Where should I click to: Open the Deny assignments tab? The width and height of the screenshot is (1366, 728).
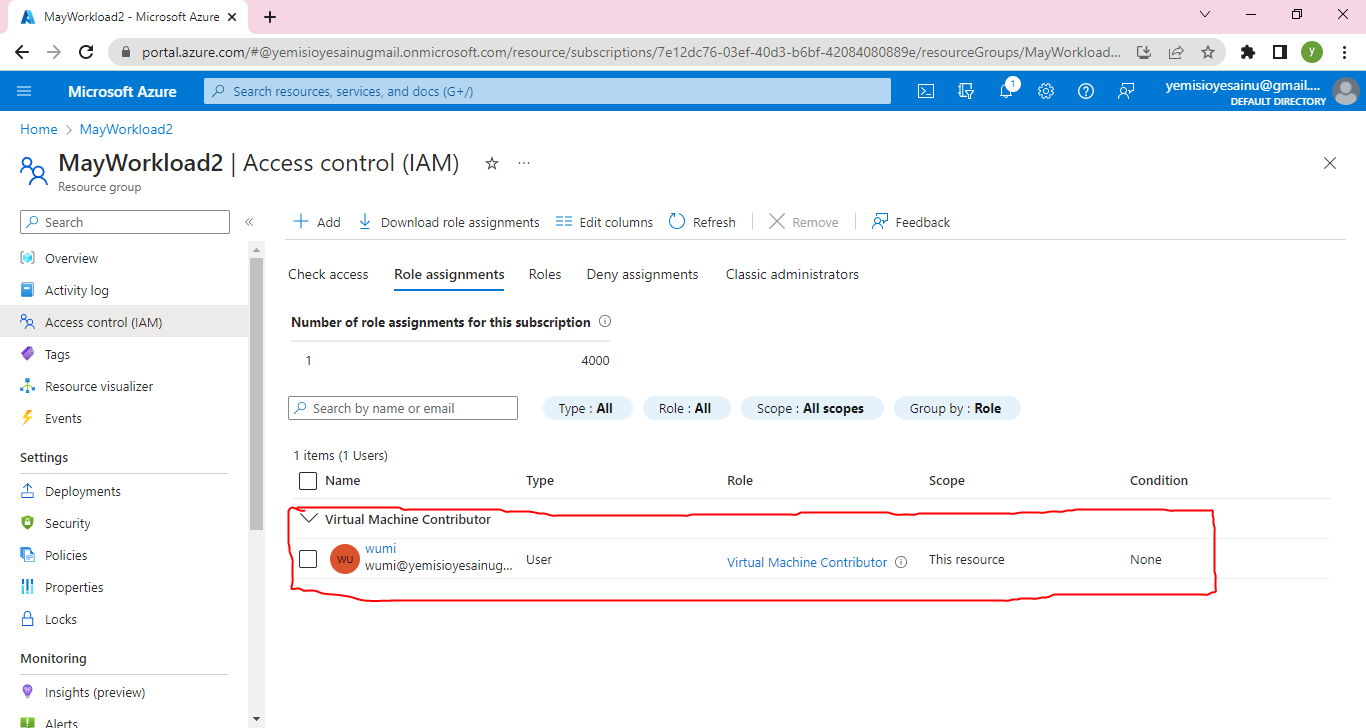coord(642,274)
